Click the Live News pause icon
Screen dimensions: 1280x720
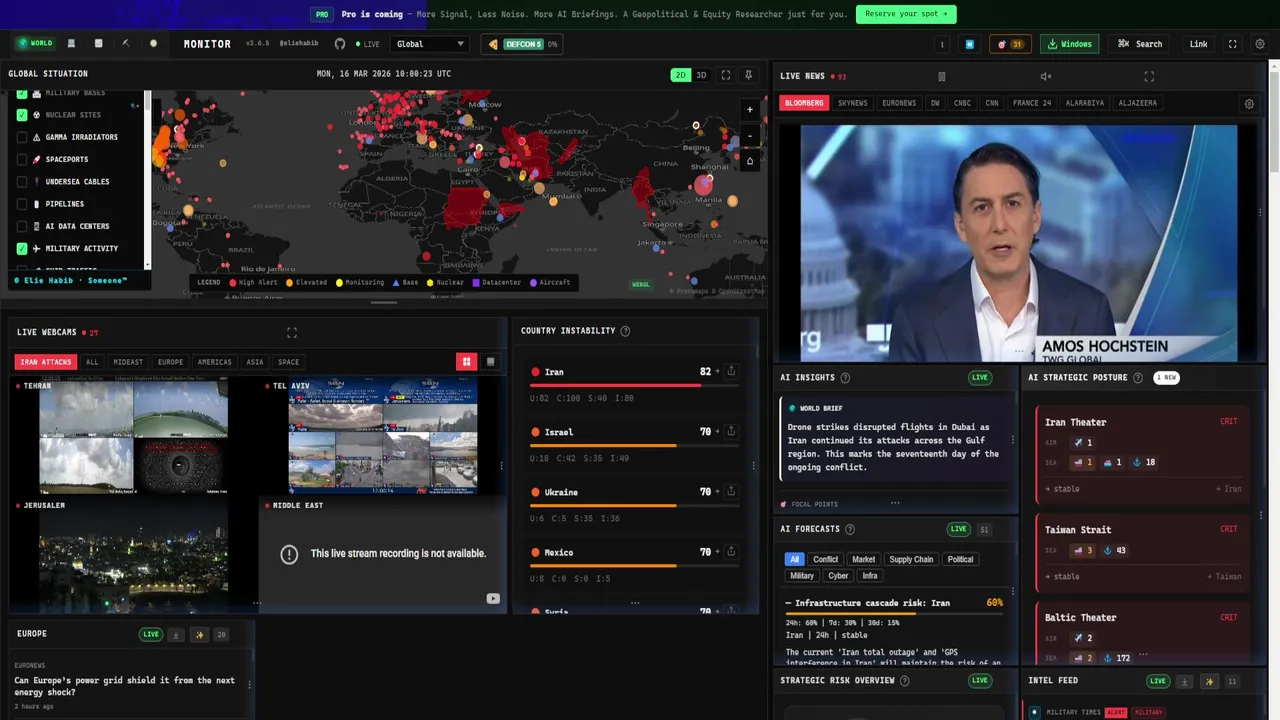coord(941,76)
